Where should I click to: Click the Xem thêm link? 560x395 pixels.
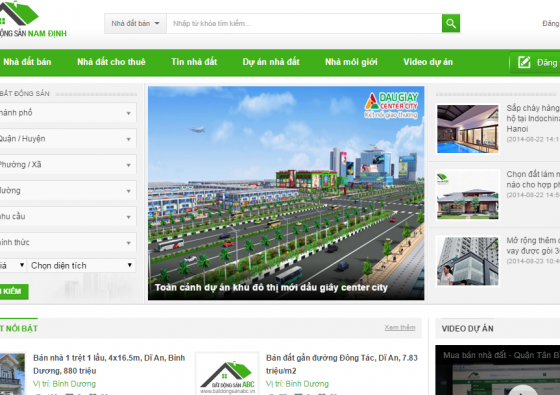tap(400, 328)
